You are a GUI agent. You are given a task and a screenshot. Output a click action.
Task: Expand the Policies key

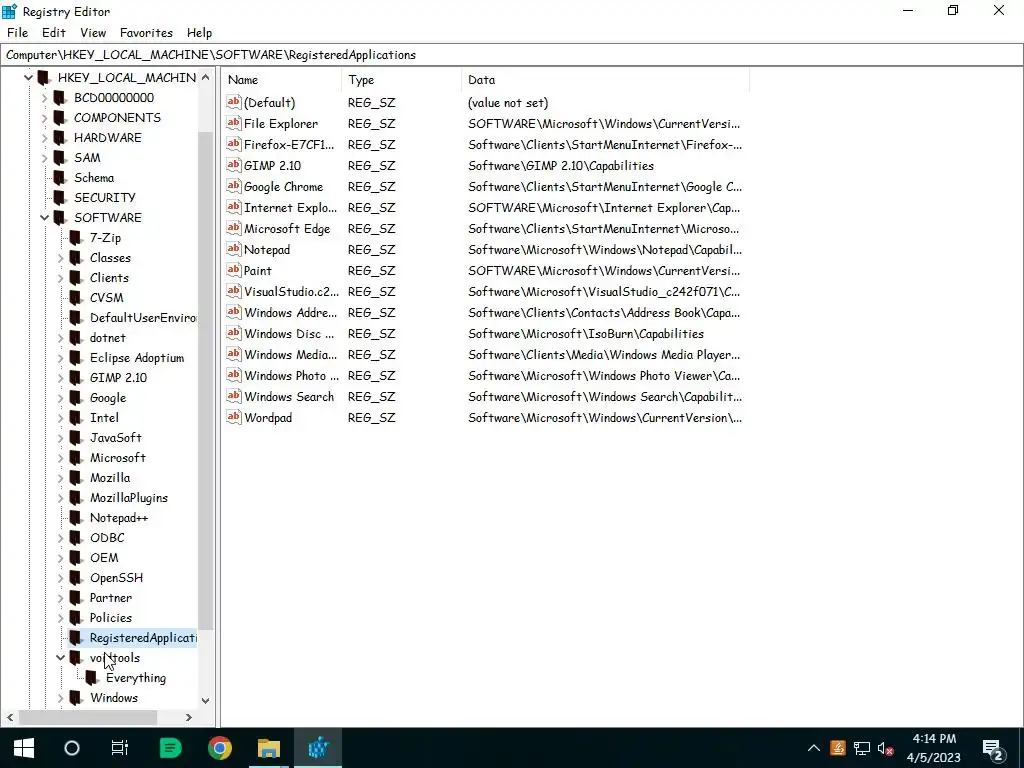click(60, 618)
